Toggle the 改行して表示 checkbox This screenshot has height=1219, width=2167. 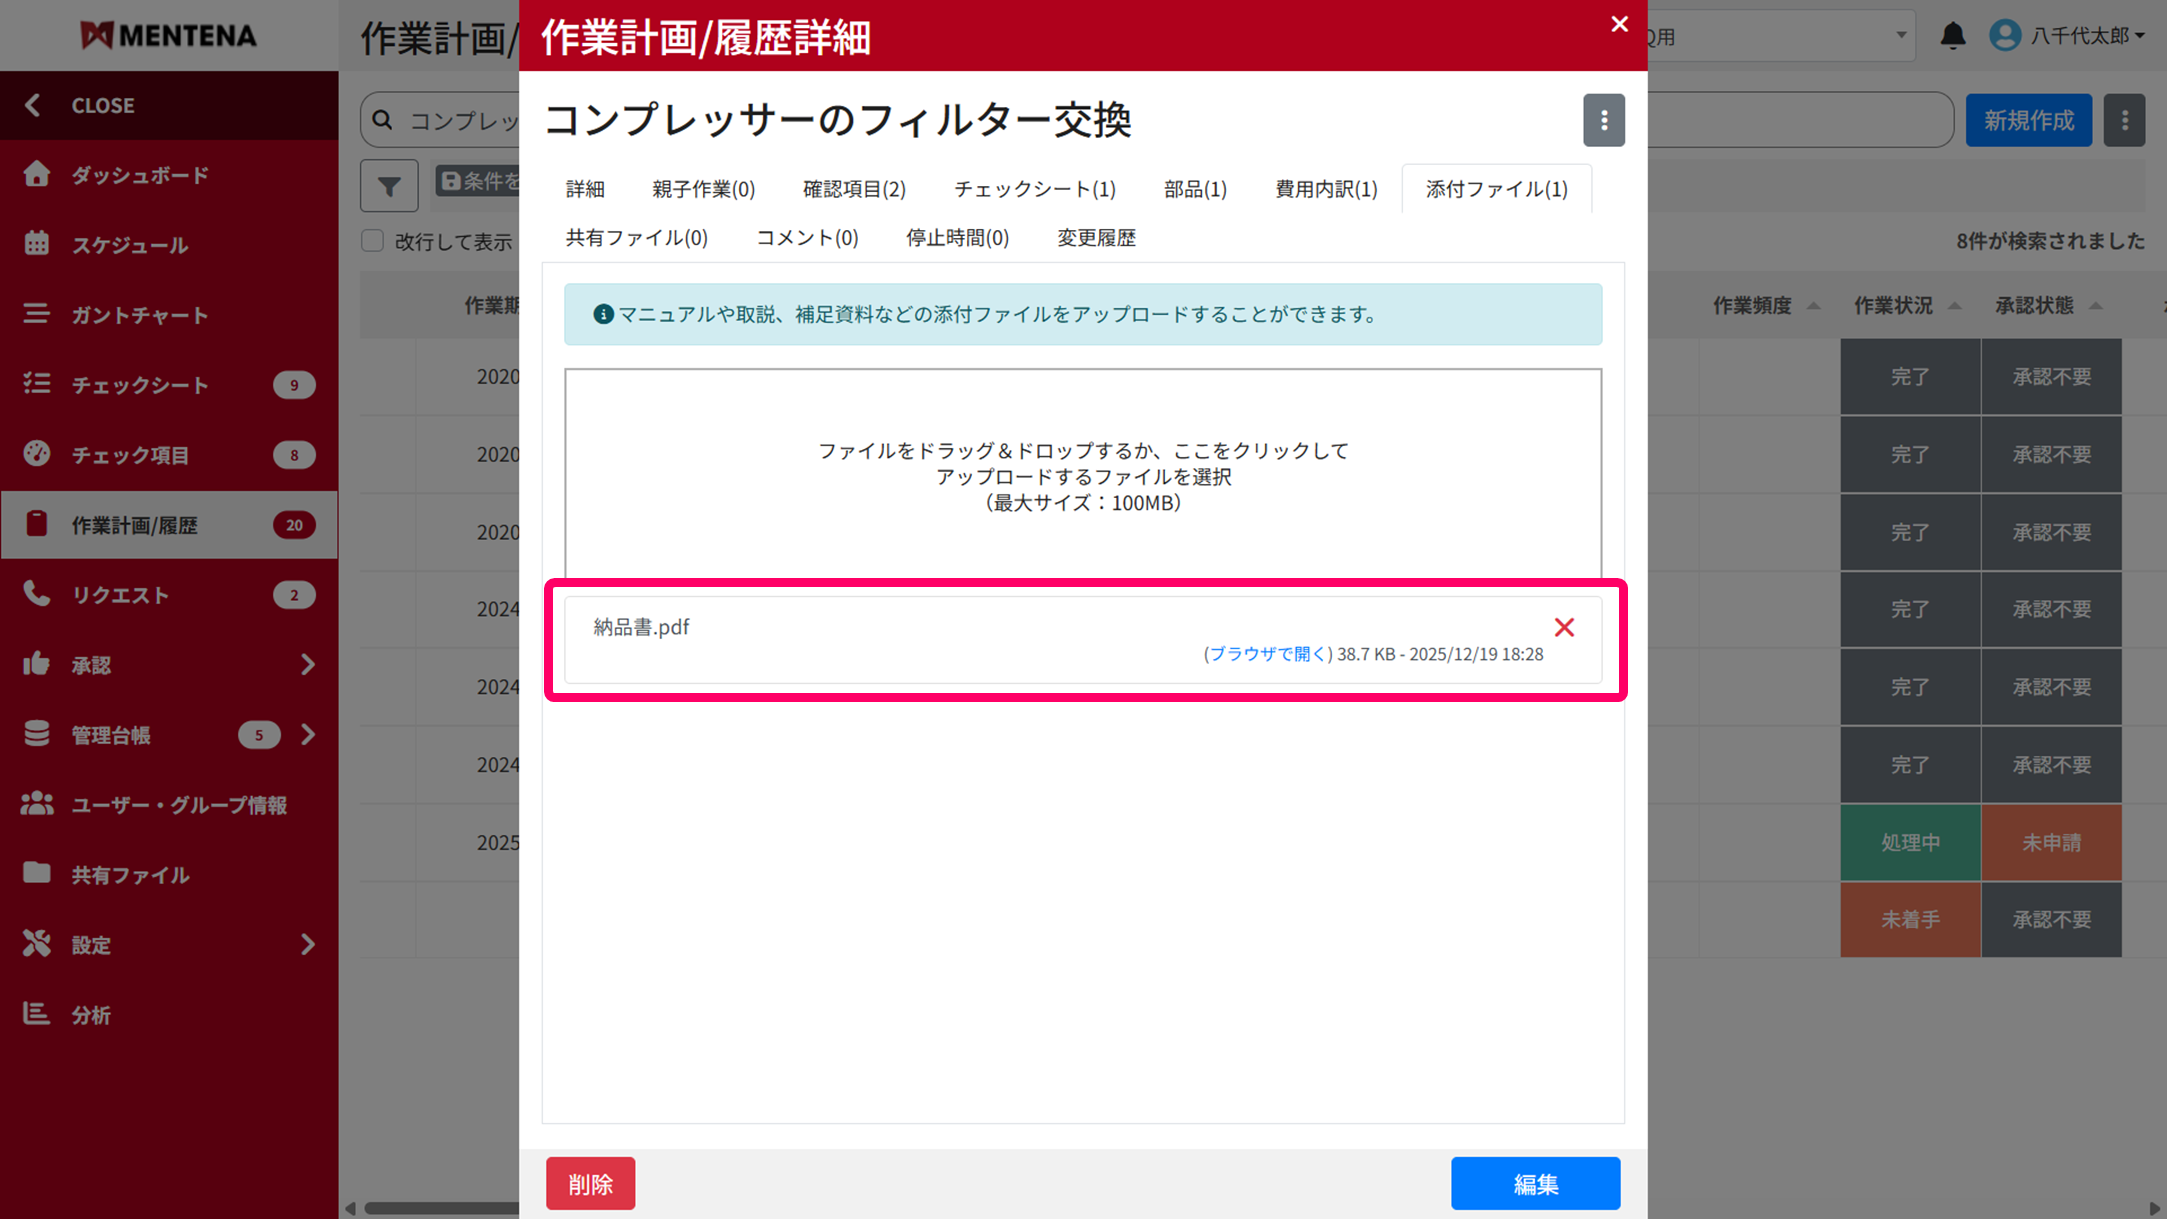click(373, 241)
